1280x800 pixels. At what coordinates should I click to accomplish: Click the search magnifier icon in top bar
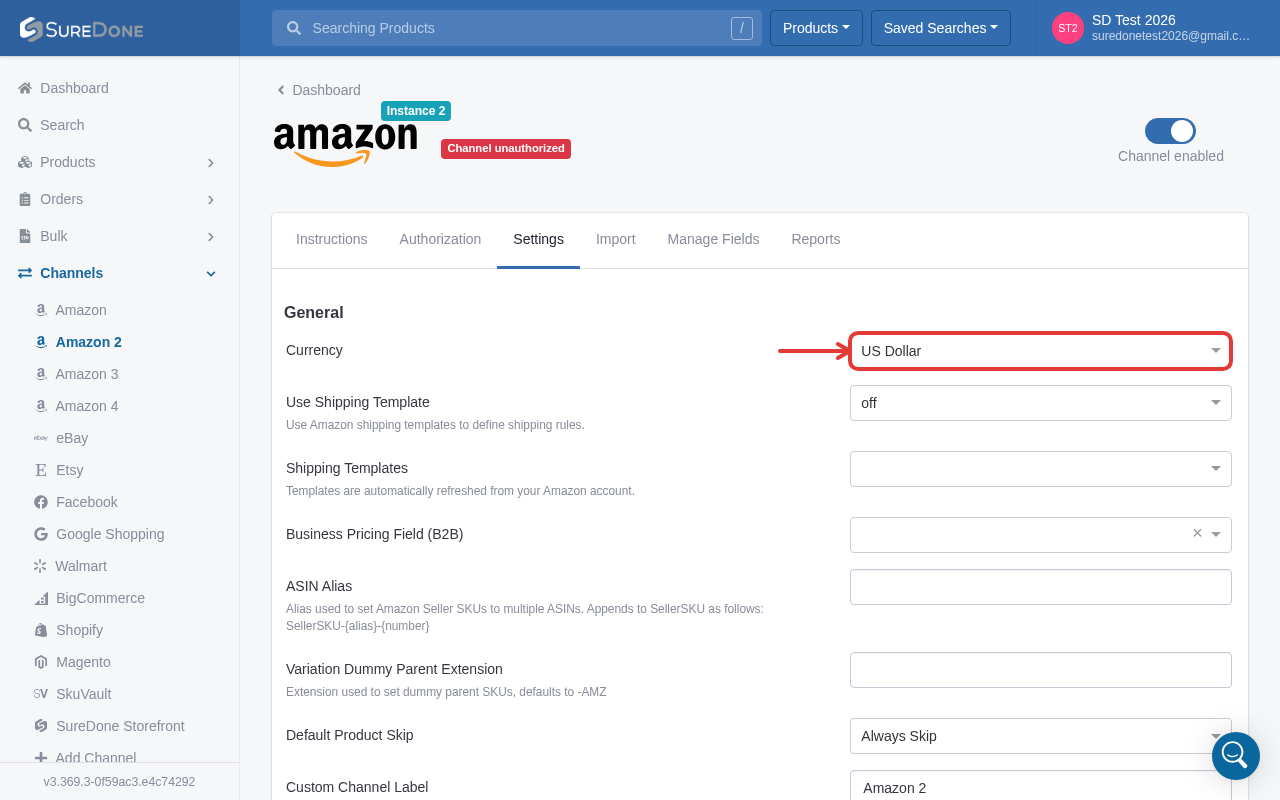[x=294, y=28]
